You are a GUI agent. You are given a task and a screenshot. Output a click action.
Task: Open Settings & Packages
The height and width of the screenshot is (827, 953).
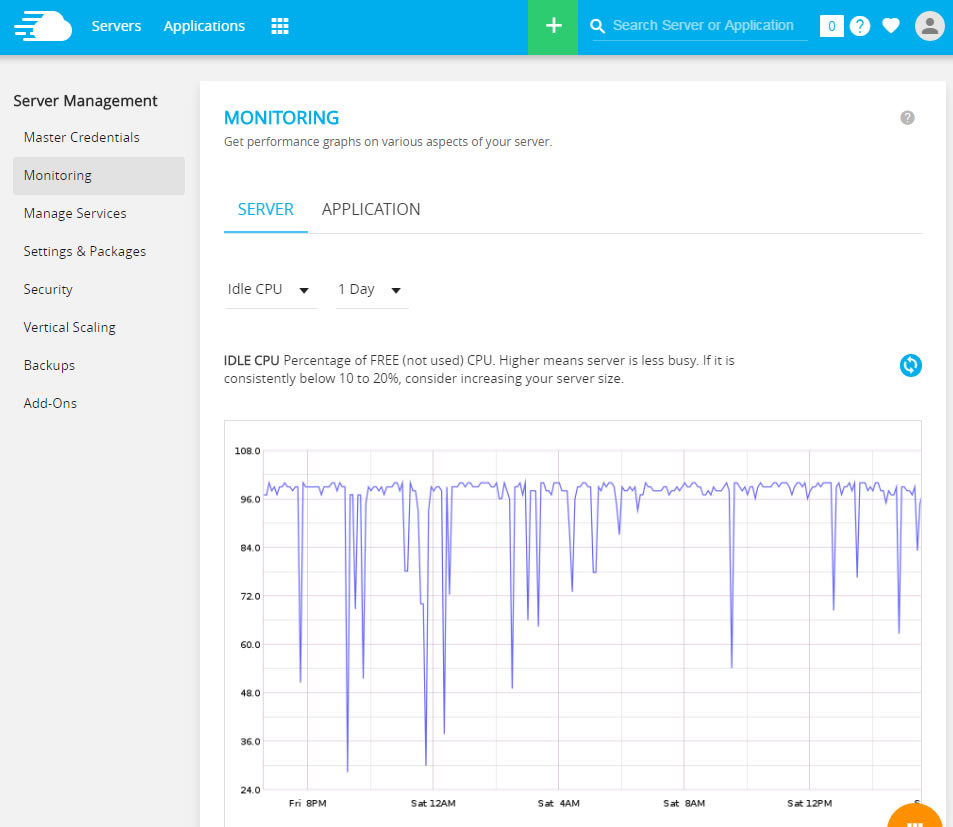coord(84,252)
